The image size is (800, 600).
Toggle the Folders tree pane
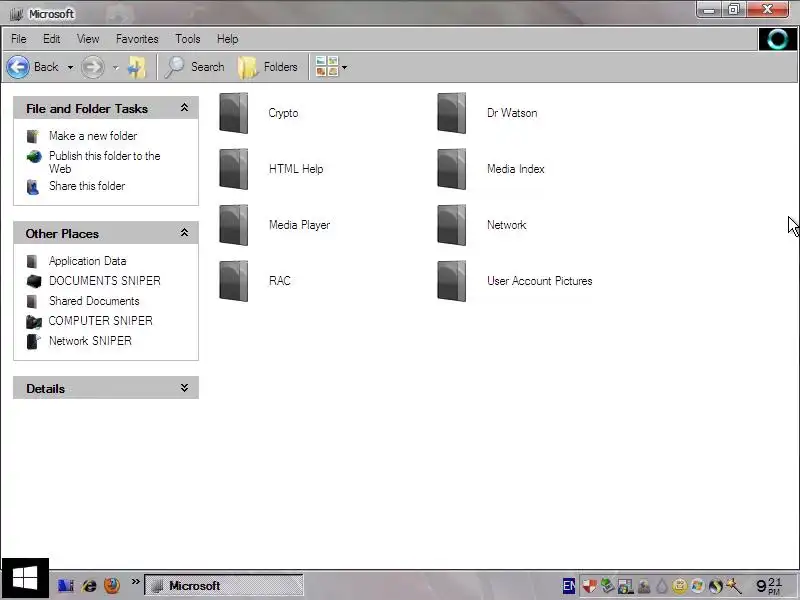pos(268,67)
